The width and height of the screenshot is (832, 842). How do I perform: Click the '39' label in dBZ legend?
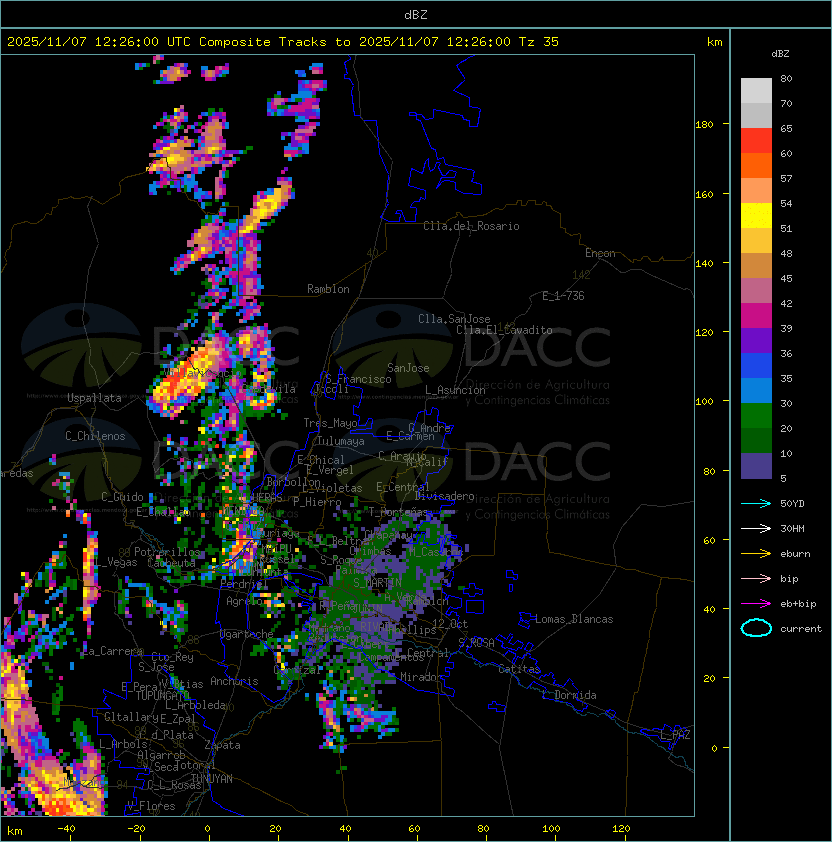[x=786, y=328]
